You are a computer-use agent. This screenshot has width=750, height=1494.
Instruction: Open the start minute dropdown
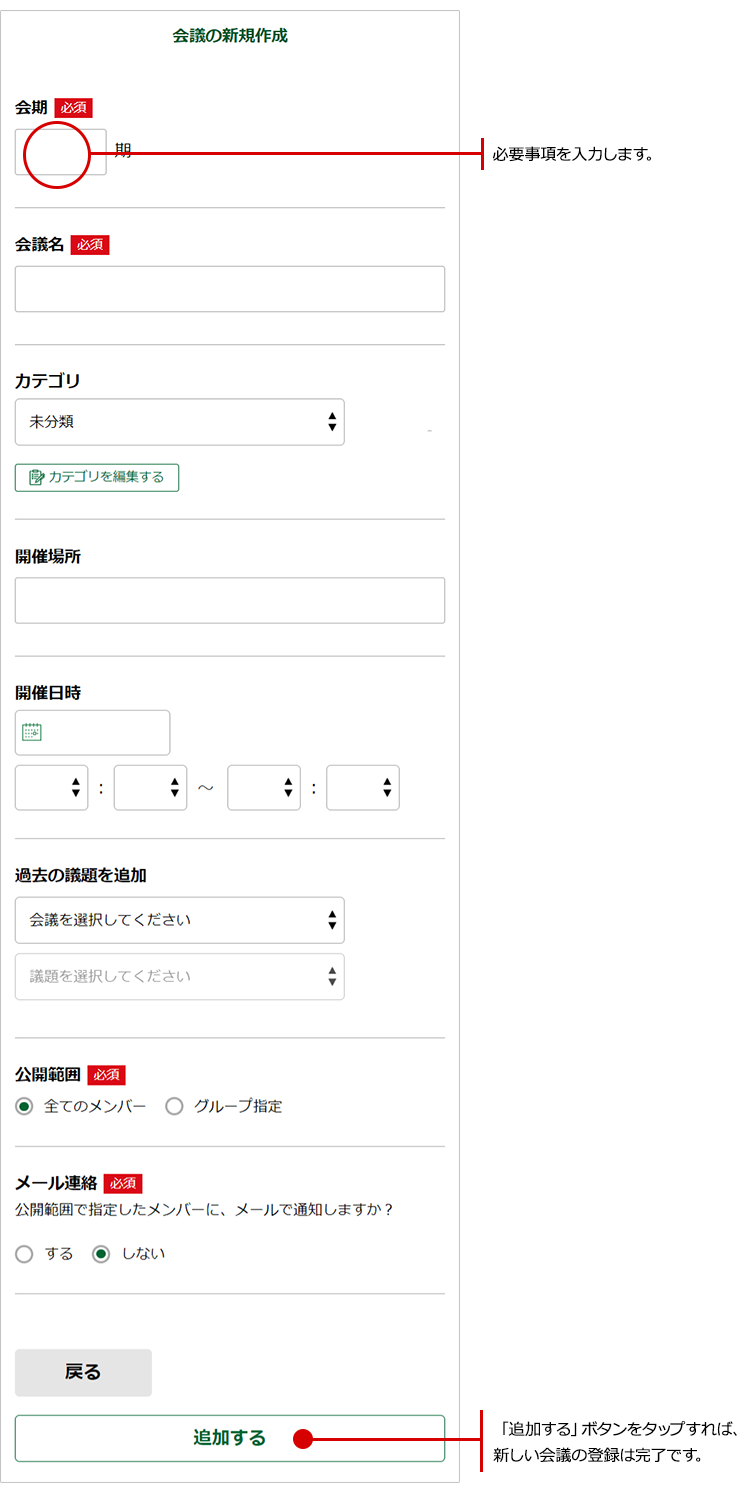(151, 788)
